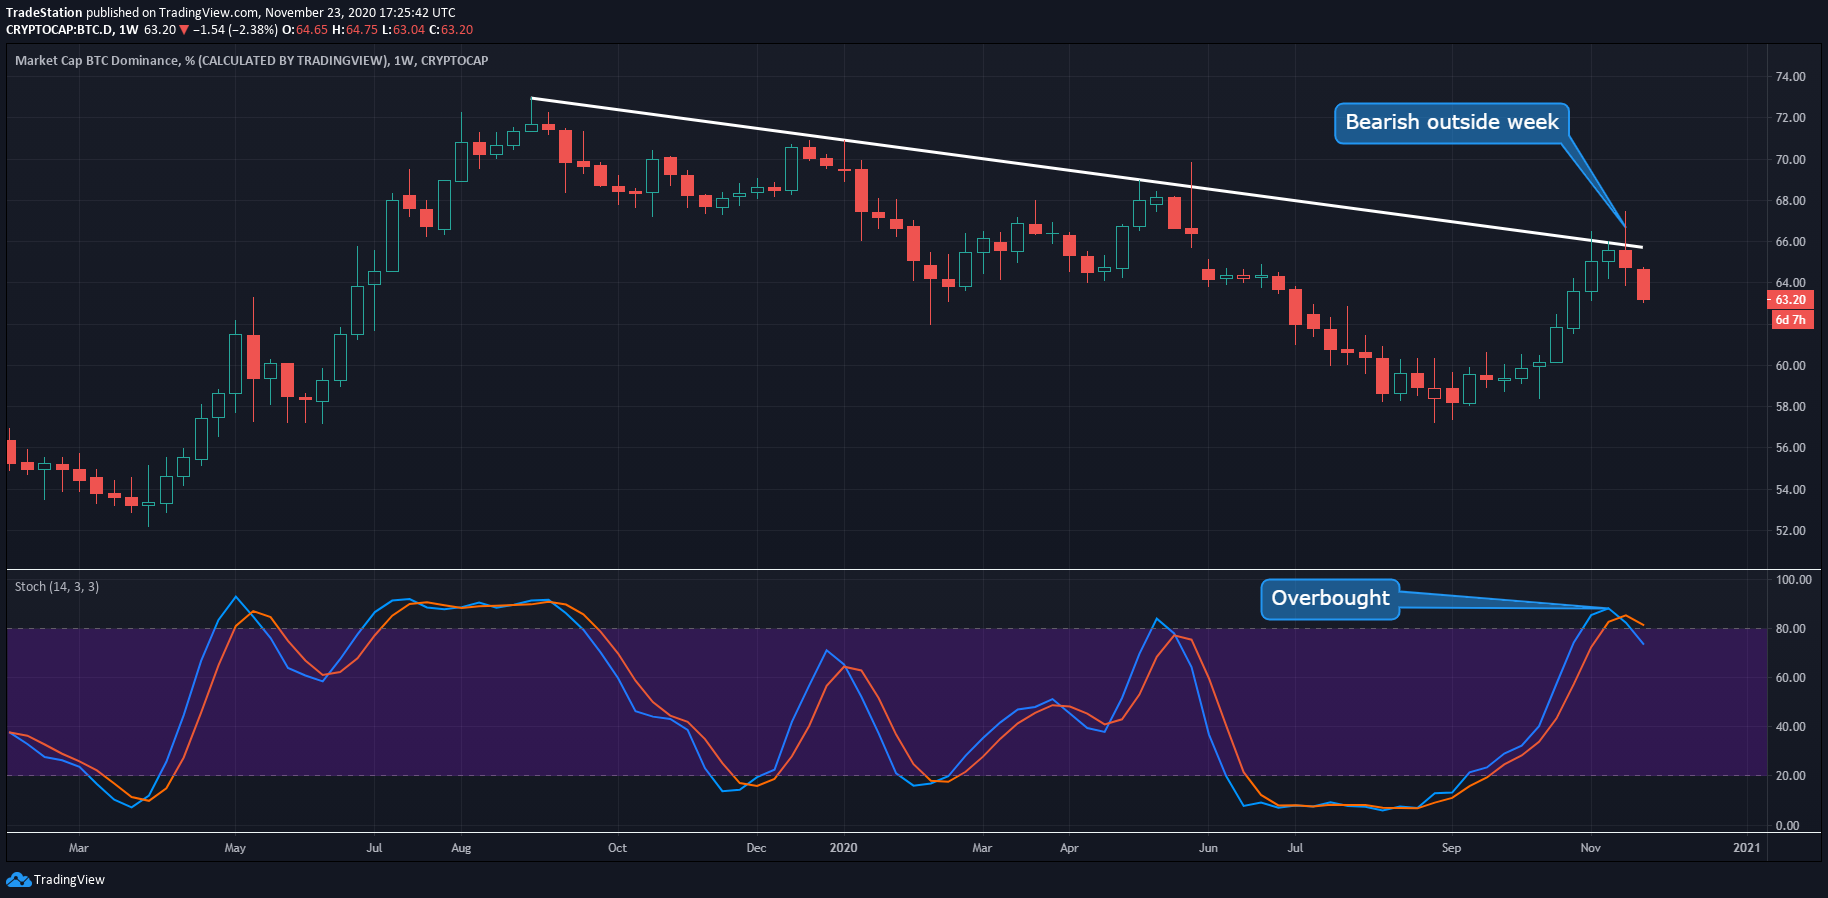This screenshot has height=898, width=1828.
Task: Click the Aug label on time axis
Action: pyautogui.click(x=461, y=848)
